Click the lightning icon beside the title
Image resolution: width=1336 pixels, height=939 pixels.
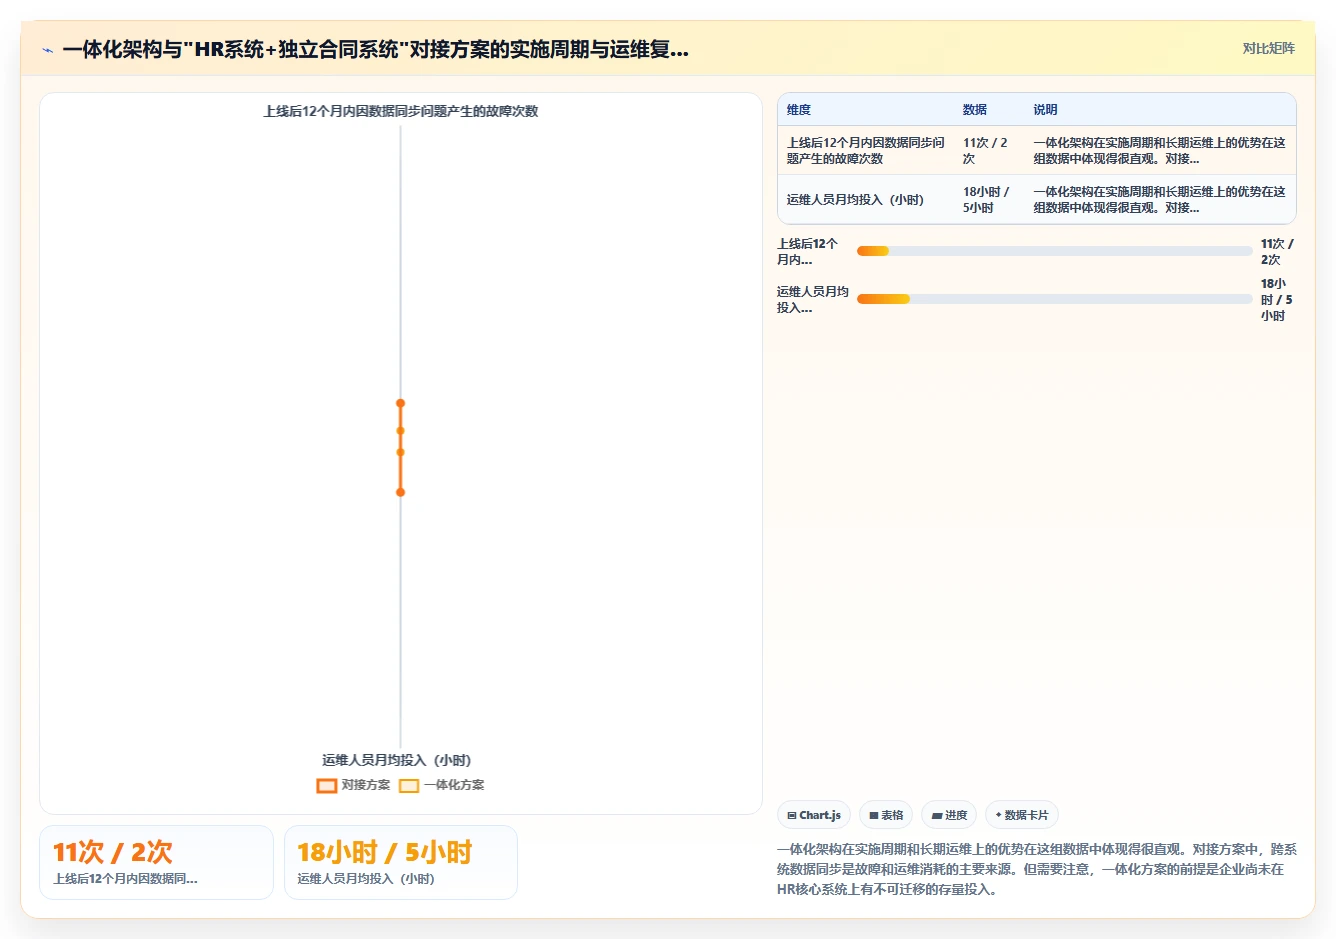tap(47, 50)
